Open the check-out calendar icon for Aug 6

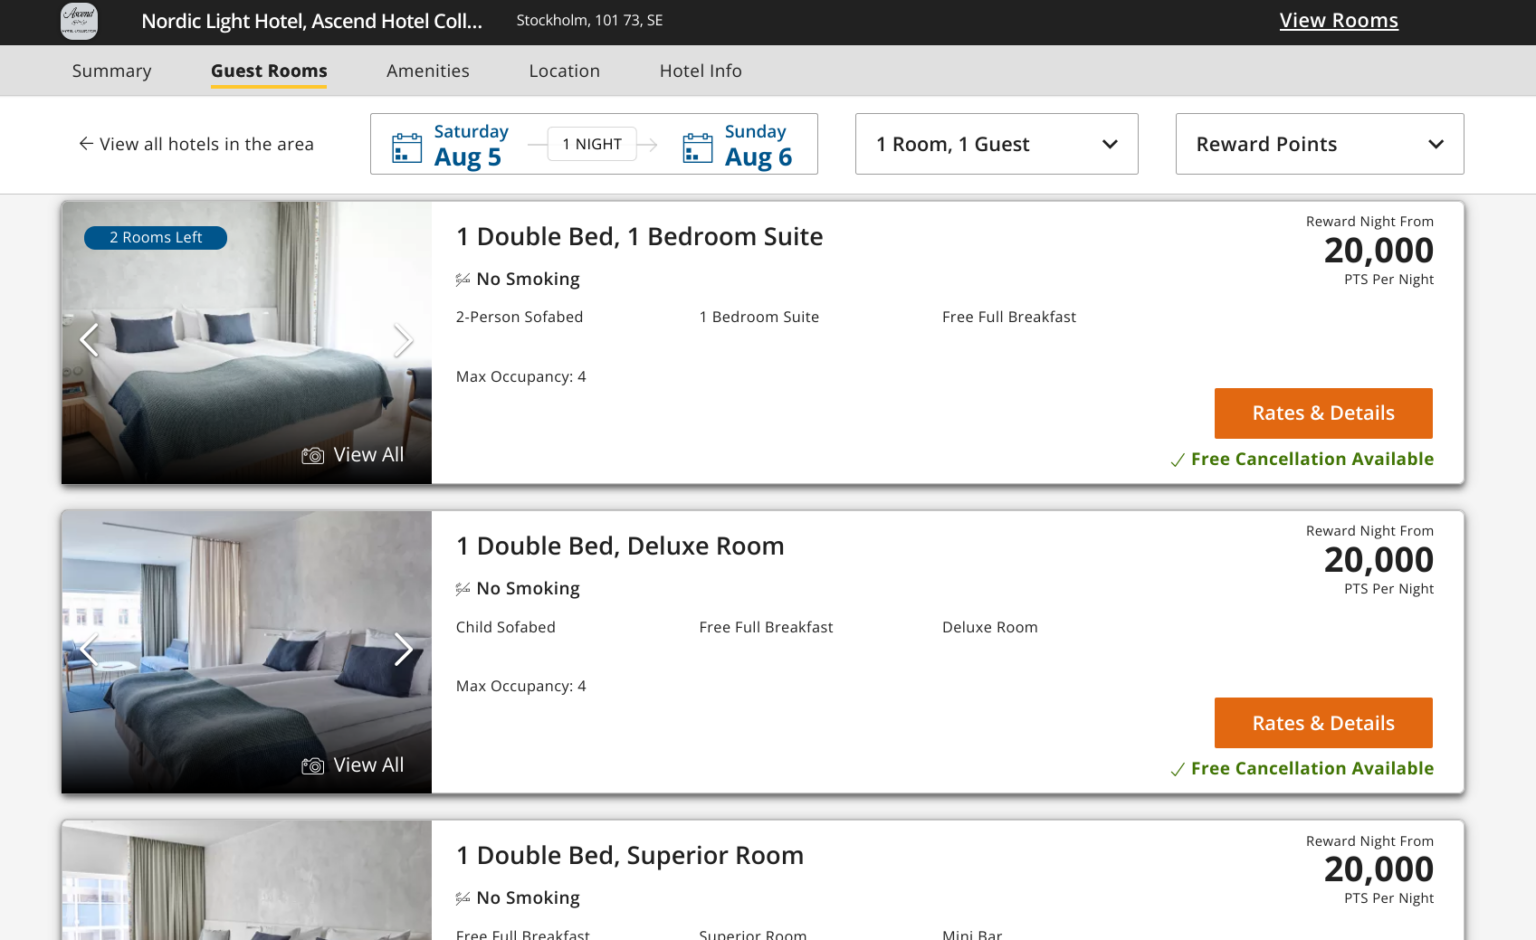coord(697,148)
